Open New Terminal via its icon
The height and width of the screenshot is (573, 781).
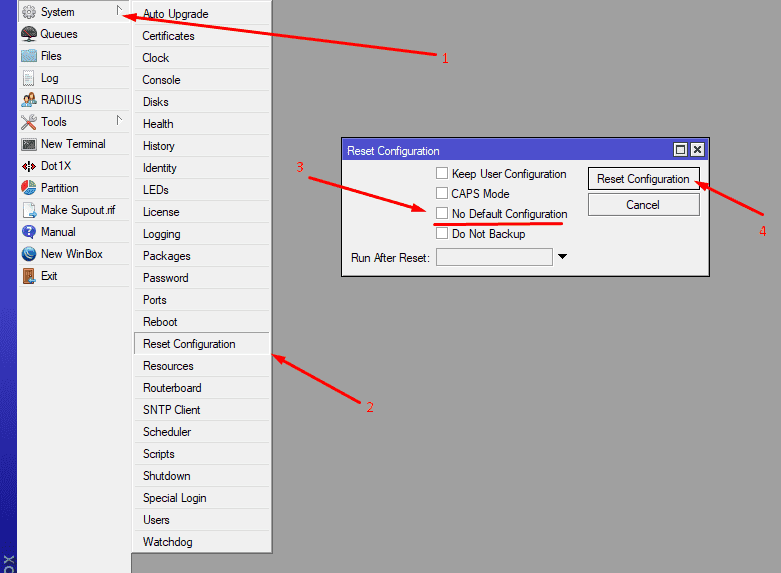tap(29, 144)
